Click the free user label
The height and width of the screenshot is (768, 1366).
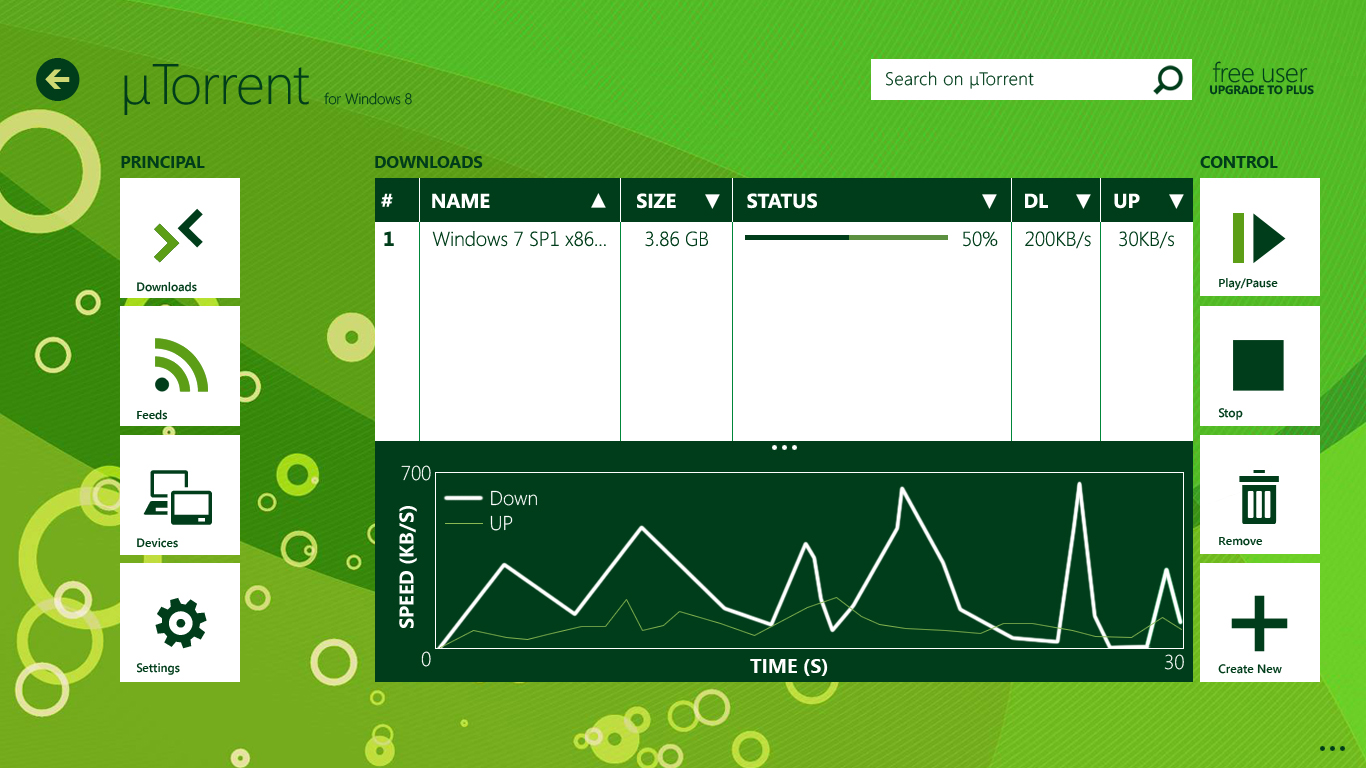1260,73
